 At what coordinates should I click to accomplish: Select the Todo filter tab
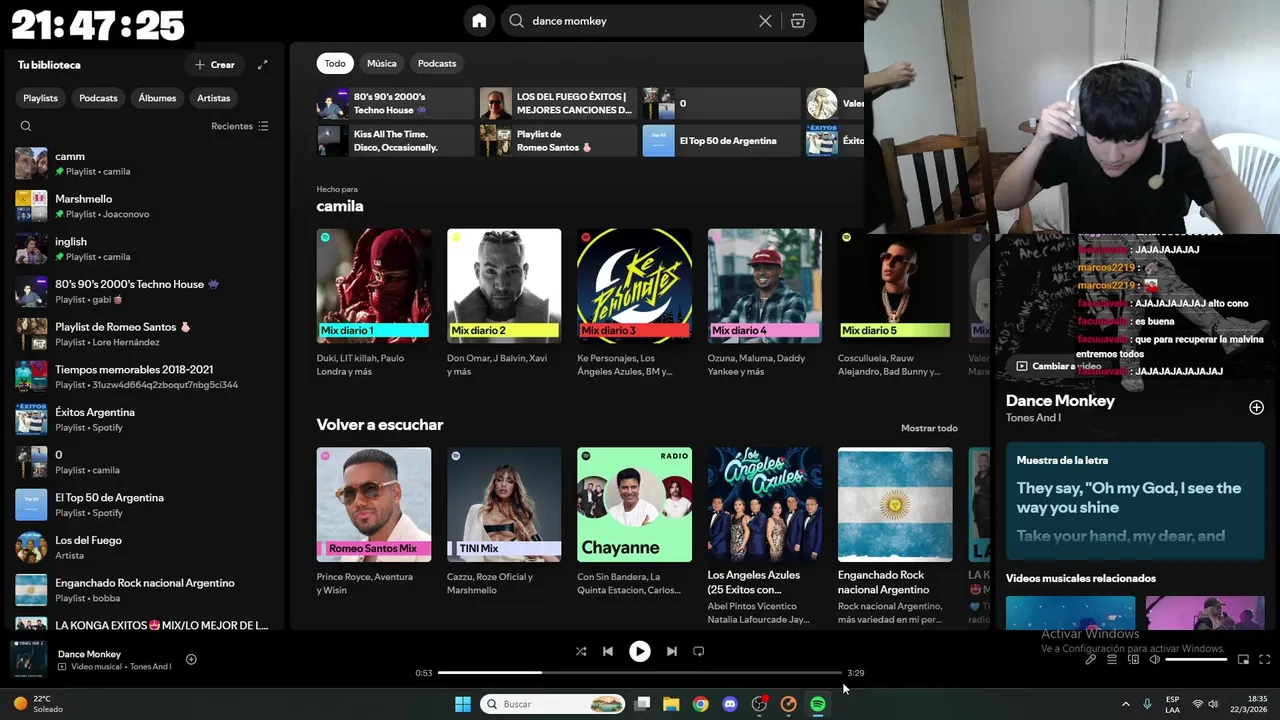[x=335, y=63]
